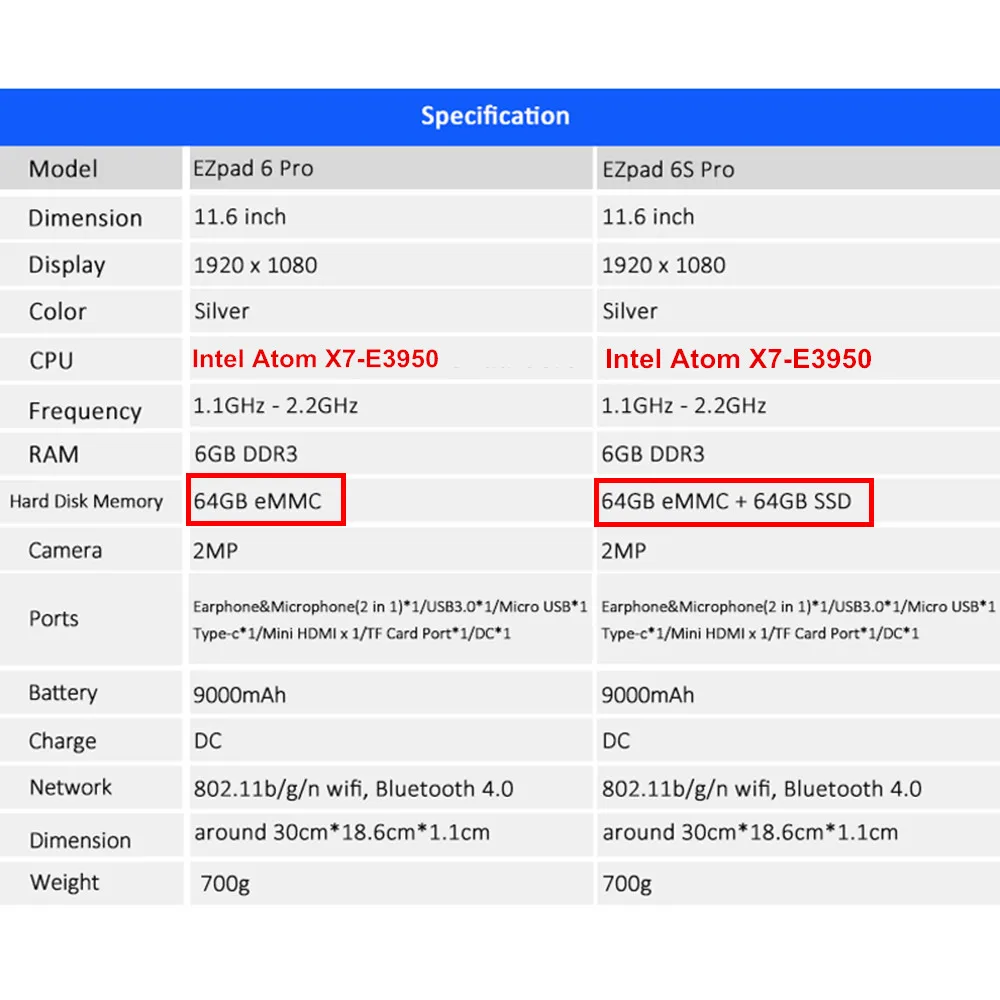Click the RAM row label
Screen dimensions: 1000x1000
click(x=54, y=454)
